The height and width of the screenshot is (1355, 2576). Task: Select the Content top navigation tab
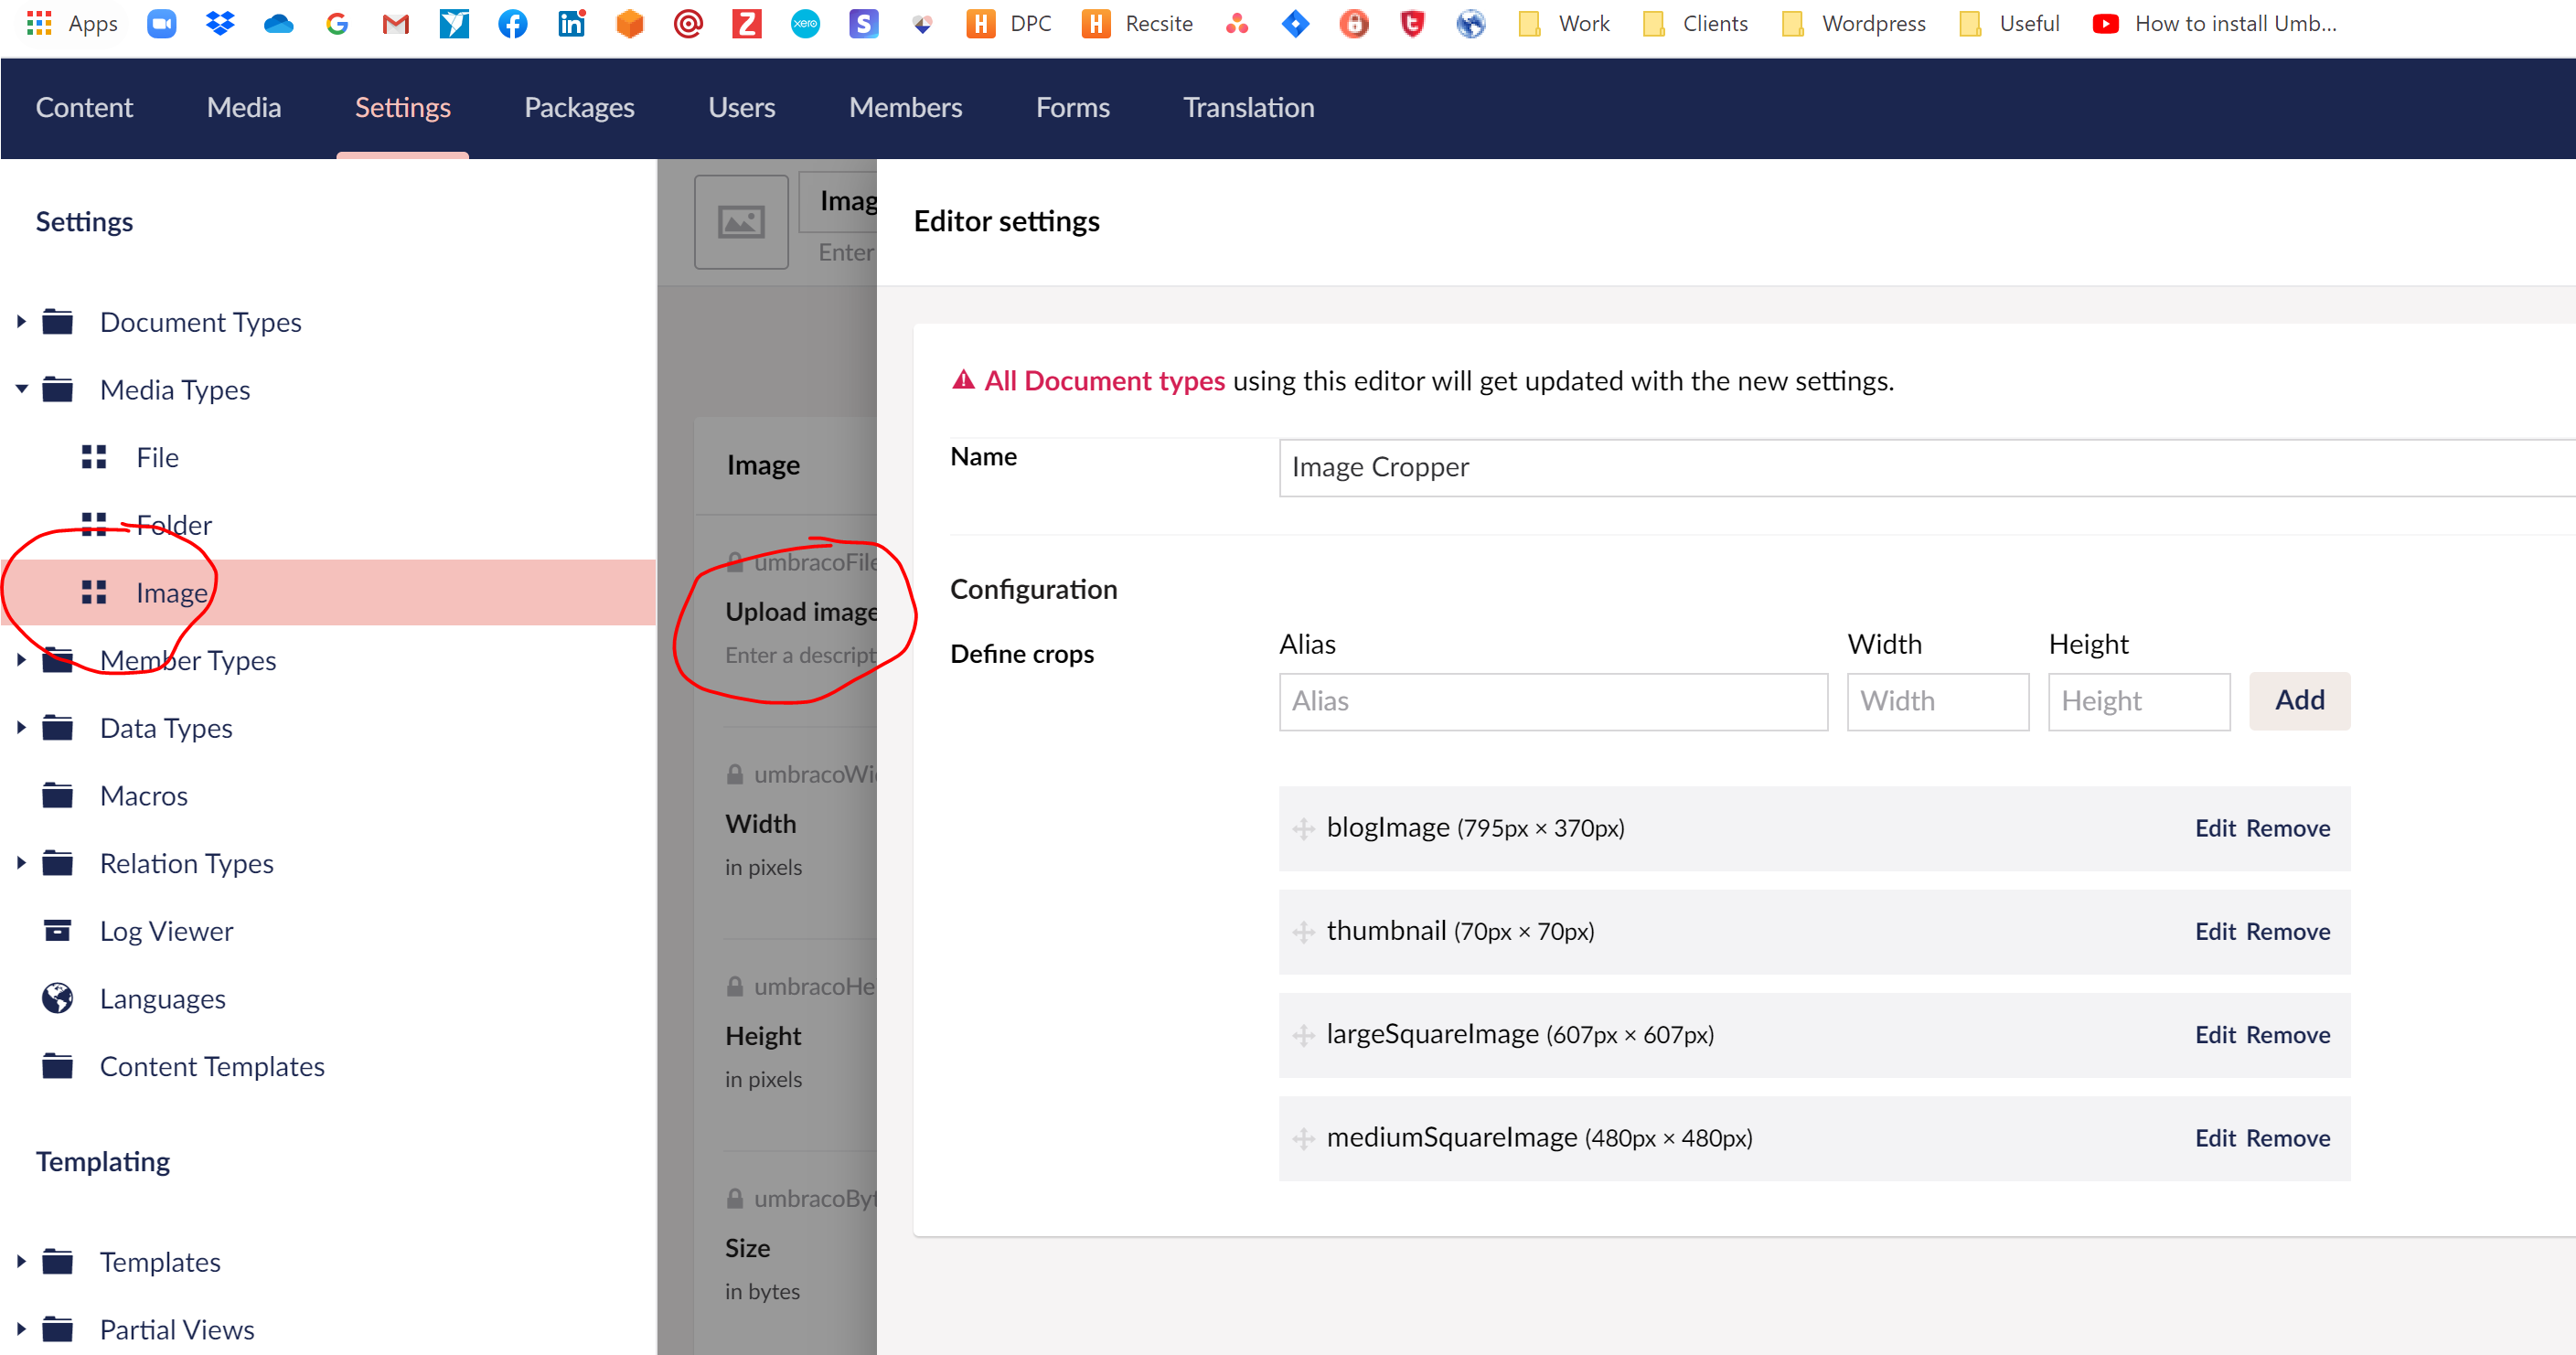pos(83,107)
